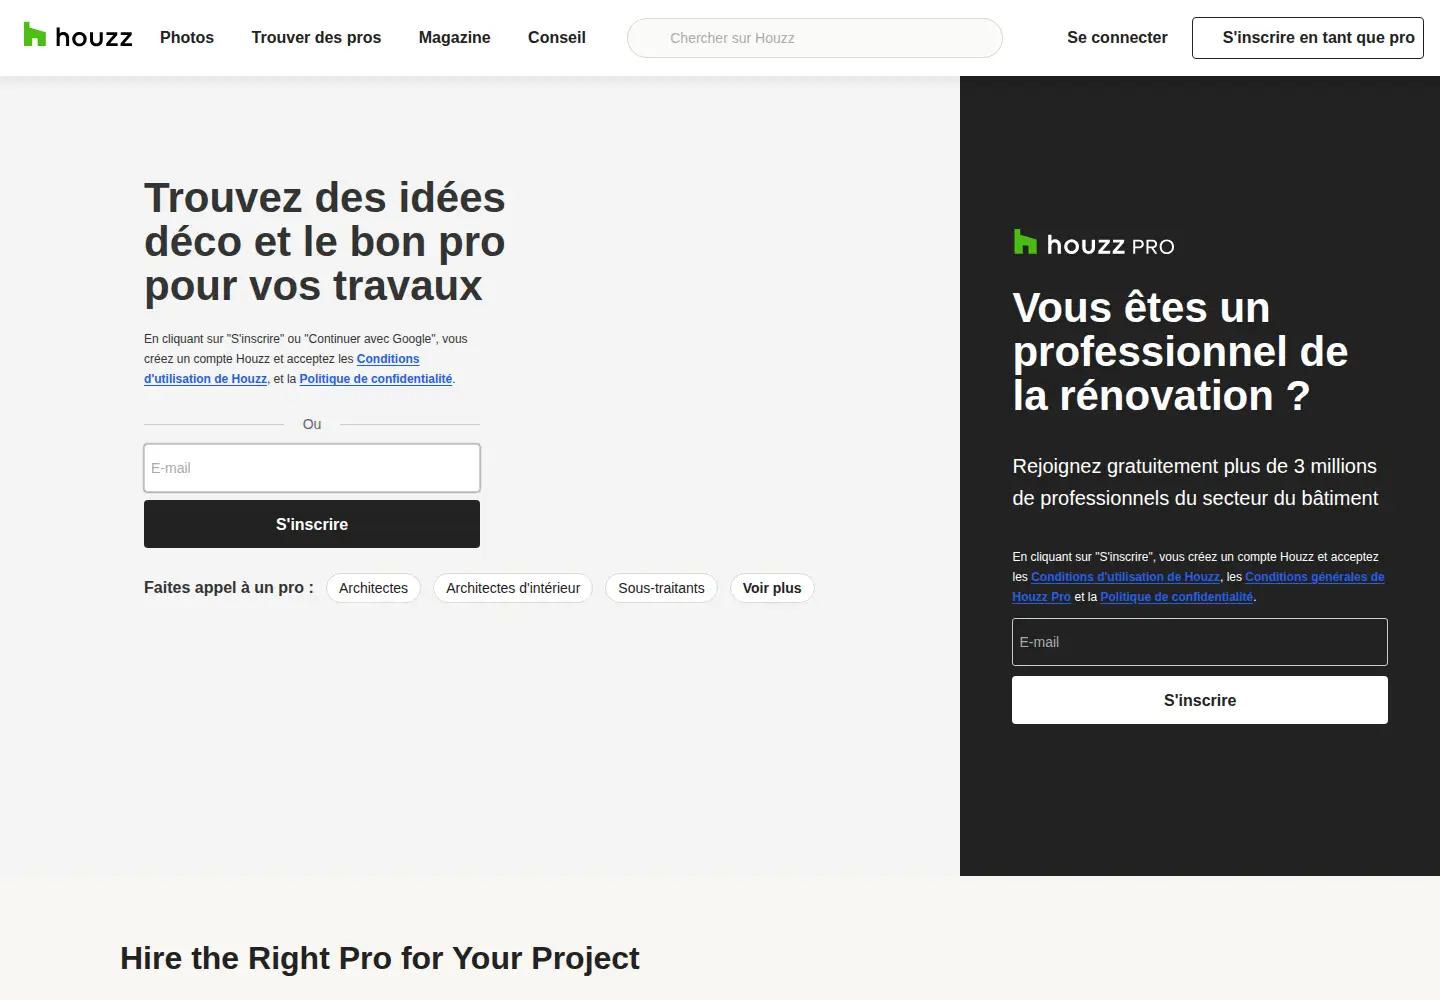This screenshot has width=1440, height=1000.
Task: Click the Faites appel à un pro label
Action: coord(229,588)
